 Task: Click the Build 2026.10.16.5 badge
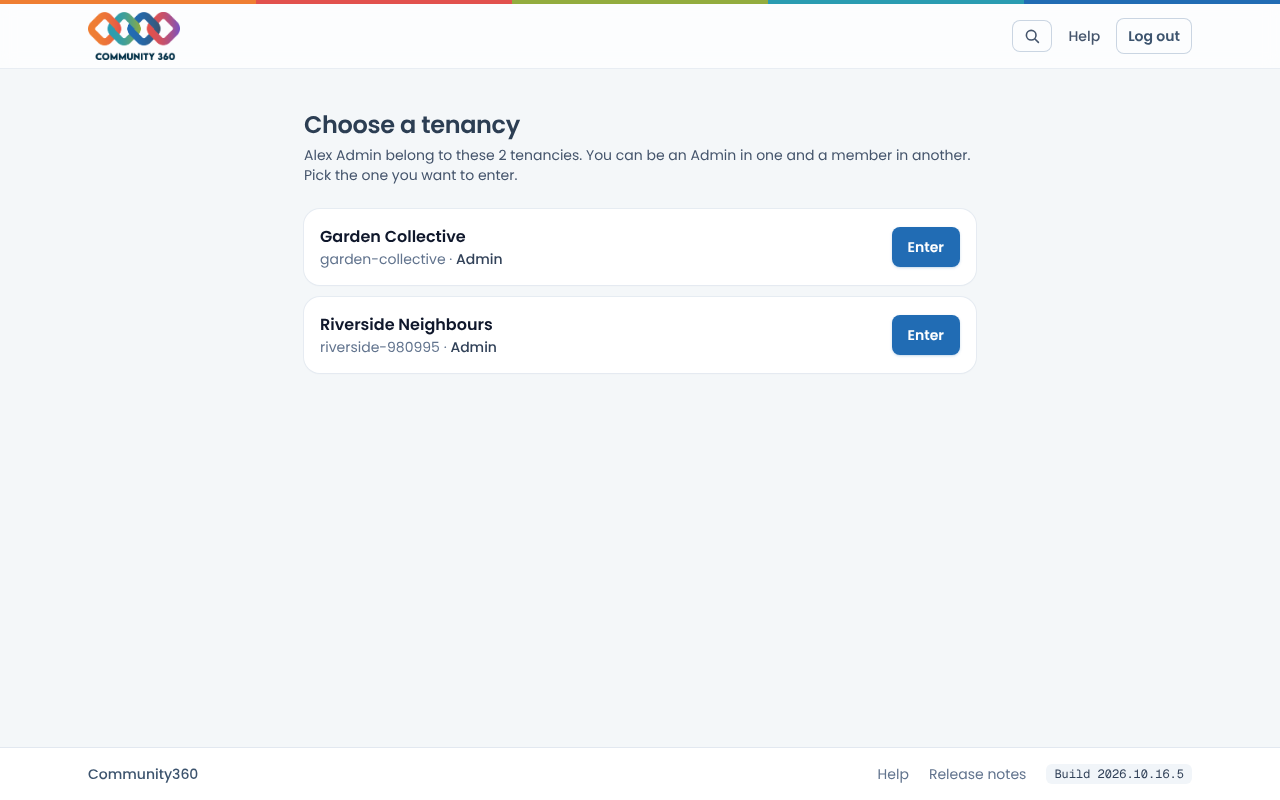[x=1119, y=774]
